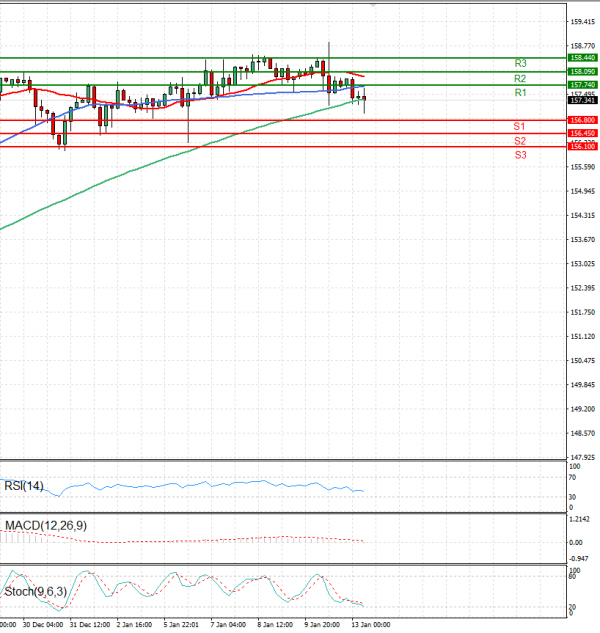The height and width of the screenshot is (633, 600).
Task: Click the S2 support label
Action: [520, 141]
